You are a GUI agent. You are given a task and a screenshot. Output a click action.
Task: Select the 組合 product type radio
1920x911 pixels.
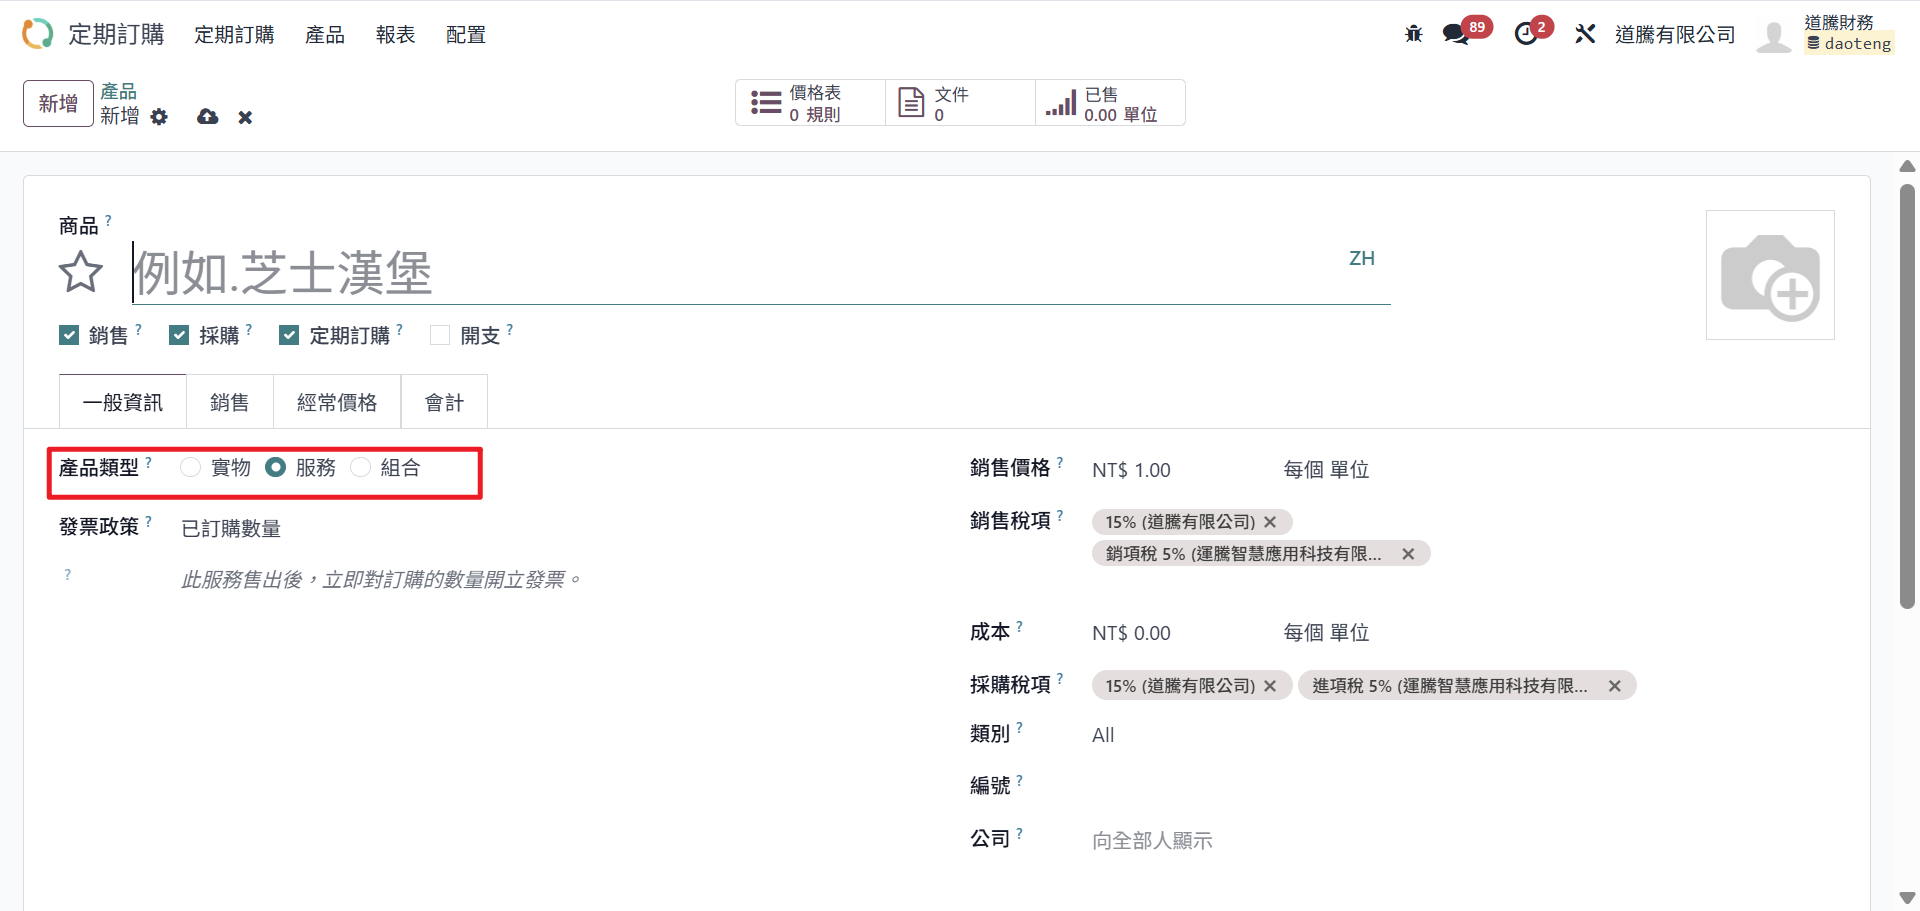[361, 467]
